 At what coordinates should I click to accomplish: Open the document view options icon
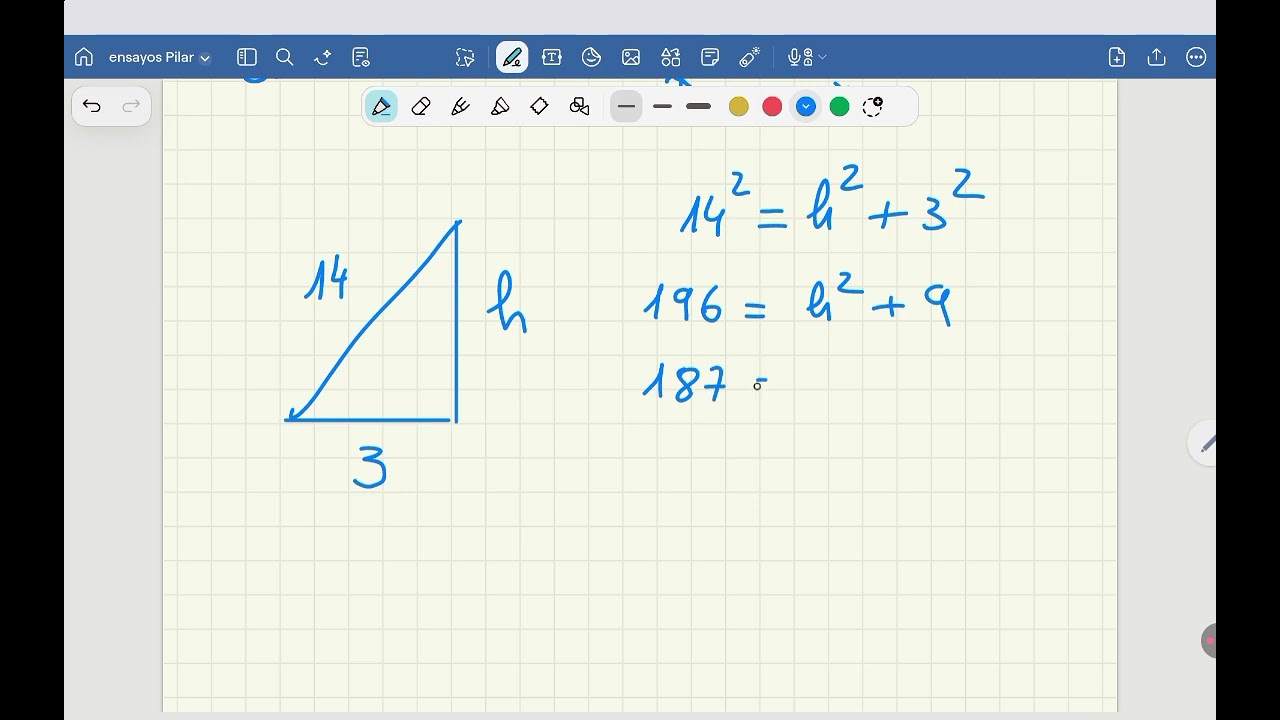coord(361,57)
